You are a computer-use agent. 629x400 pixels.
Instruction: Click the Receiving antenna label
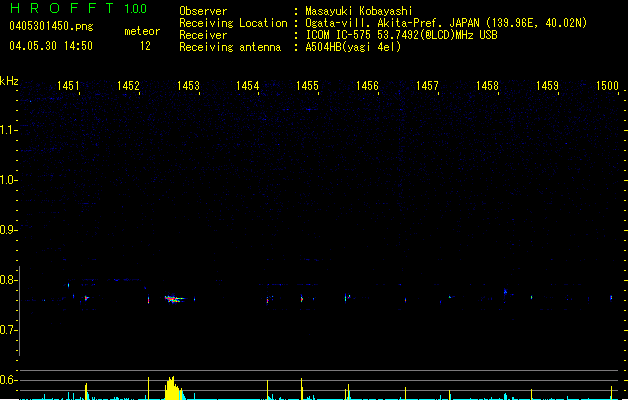pyautogui.click(x=230, y=47)
